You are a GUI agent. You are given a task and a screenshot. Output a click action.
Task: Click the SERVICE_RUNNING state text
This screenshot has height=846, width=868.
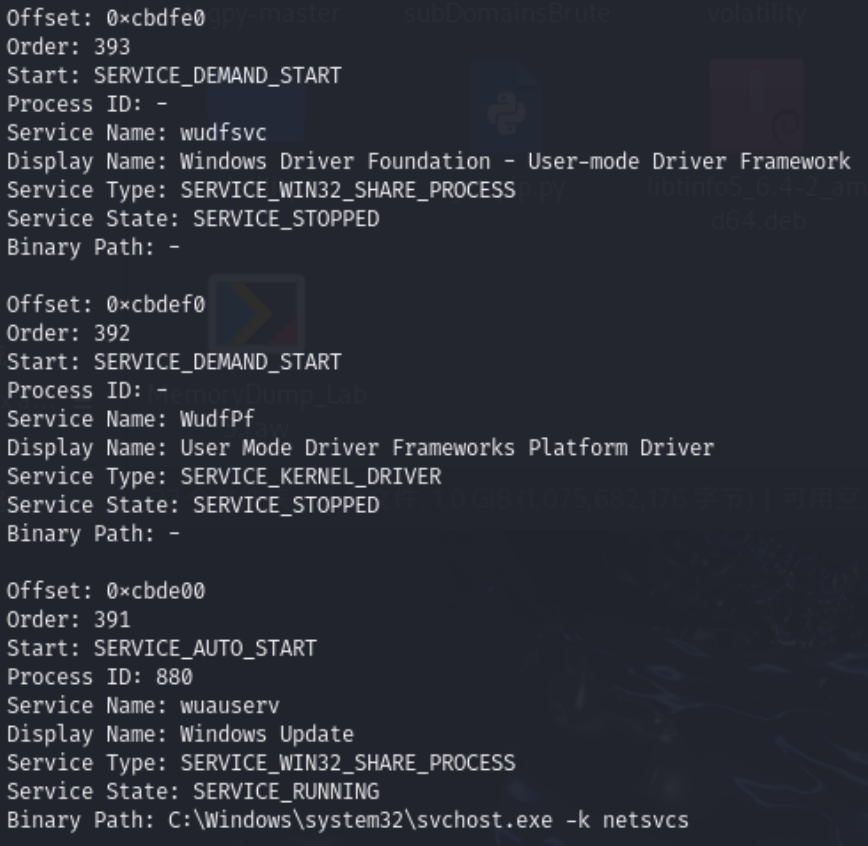tap(285, 791)
